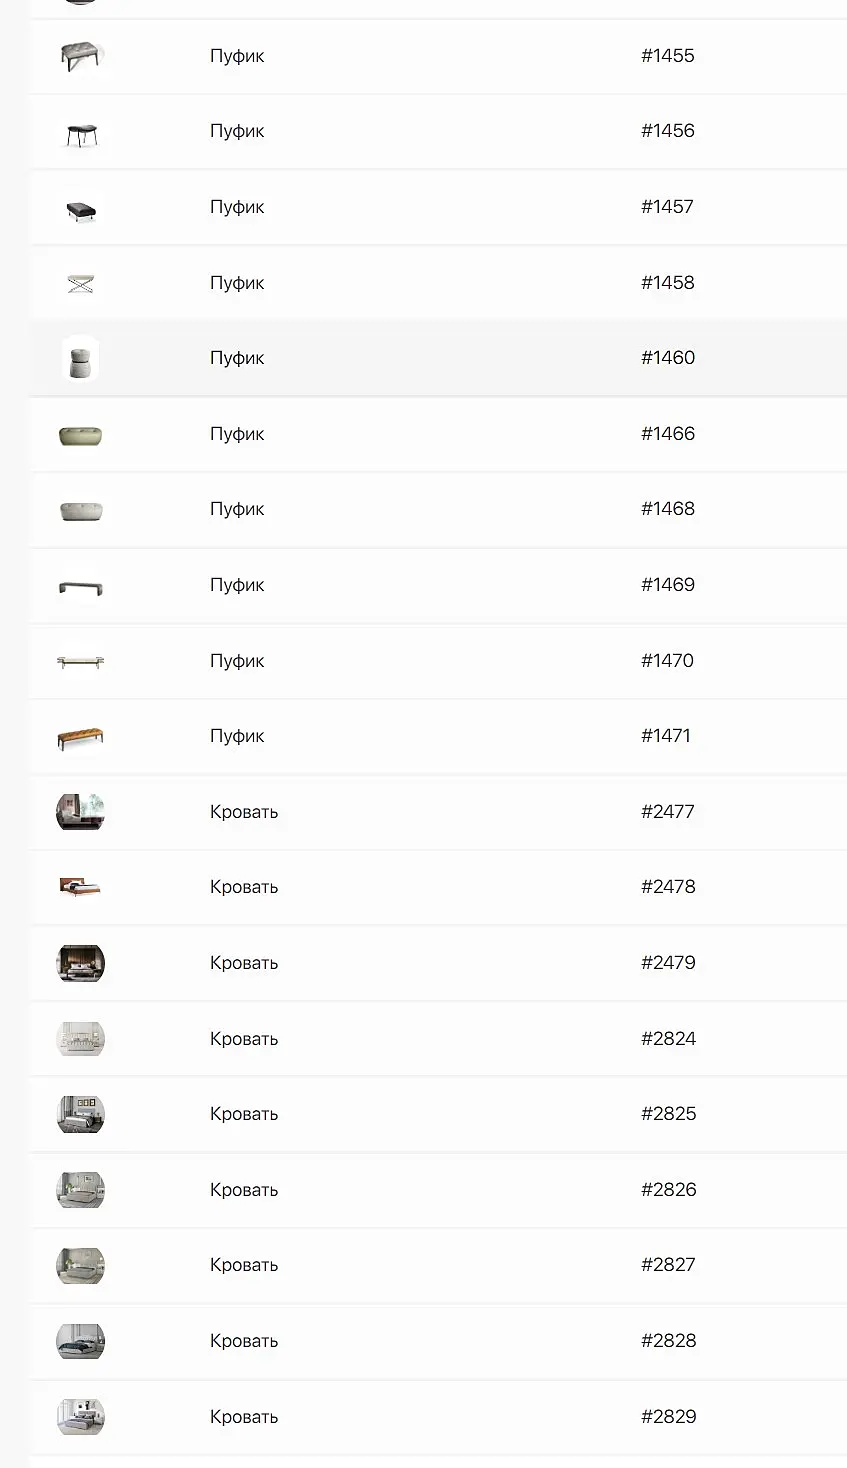
Task: Open the bed thumbnail for #2477
Action: click(x=80, y=812)
